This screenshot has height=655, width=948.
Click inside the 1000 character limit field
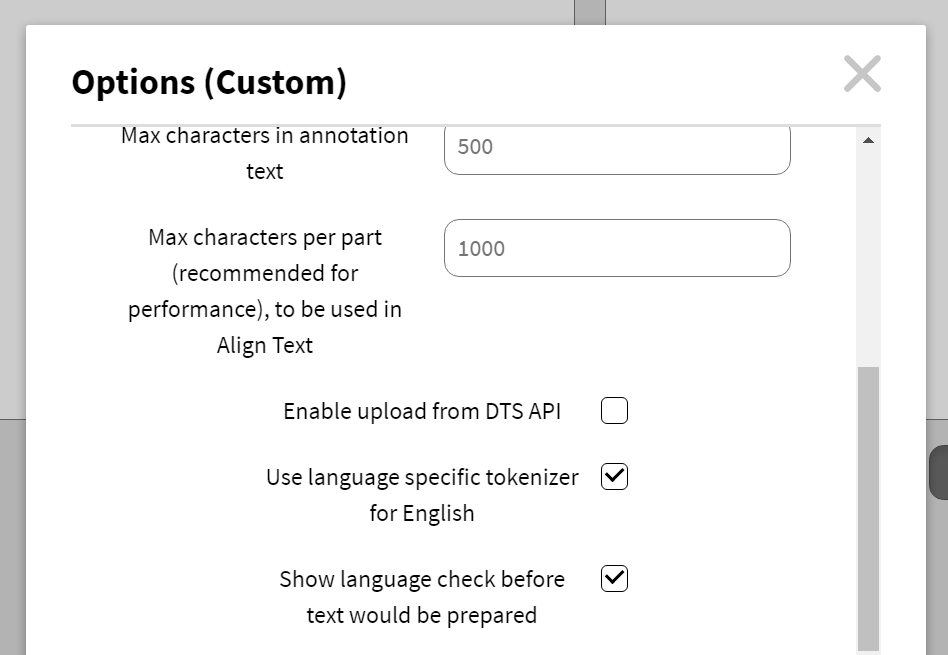coord(617,248)
